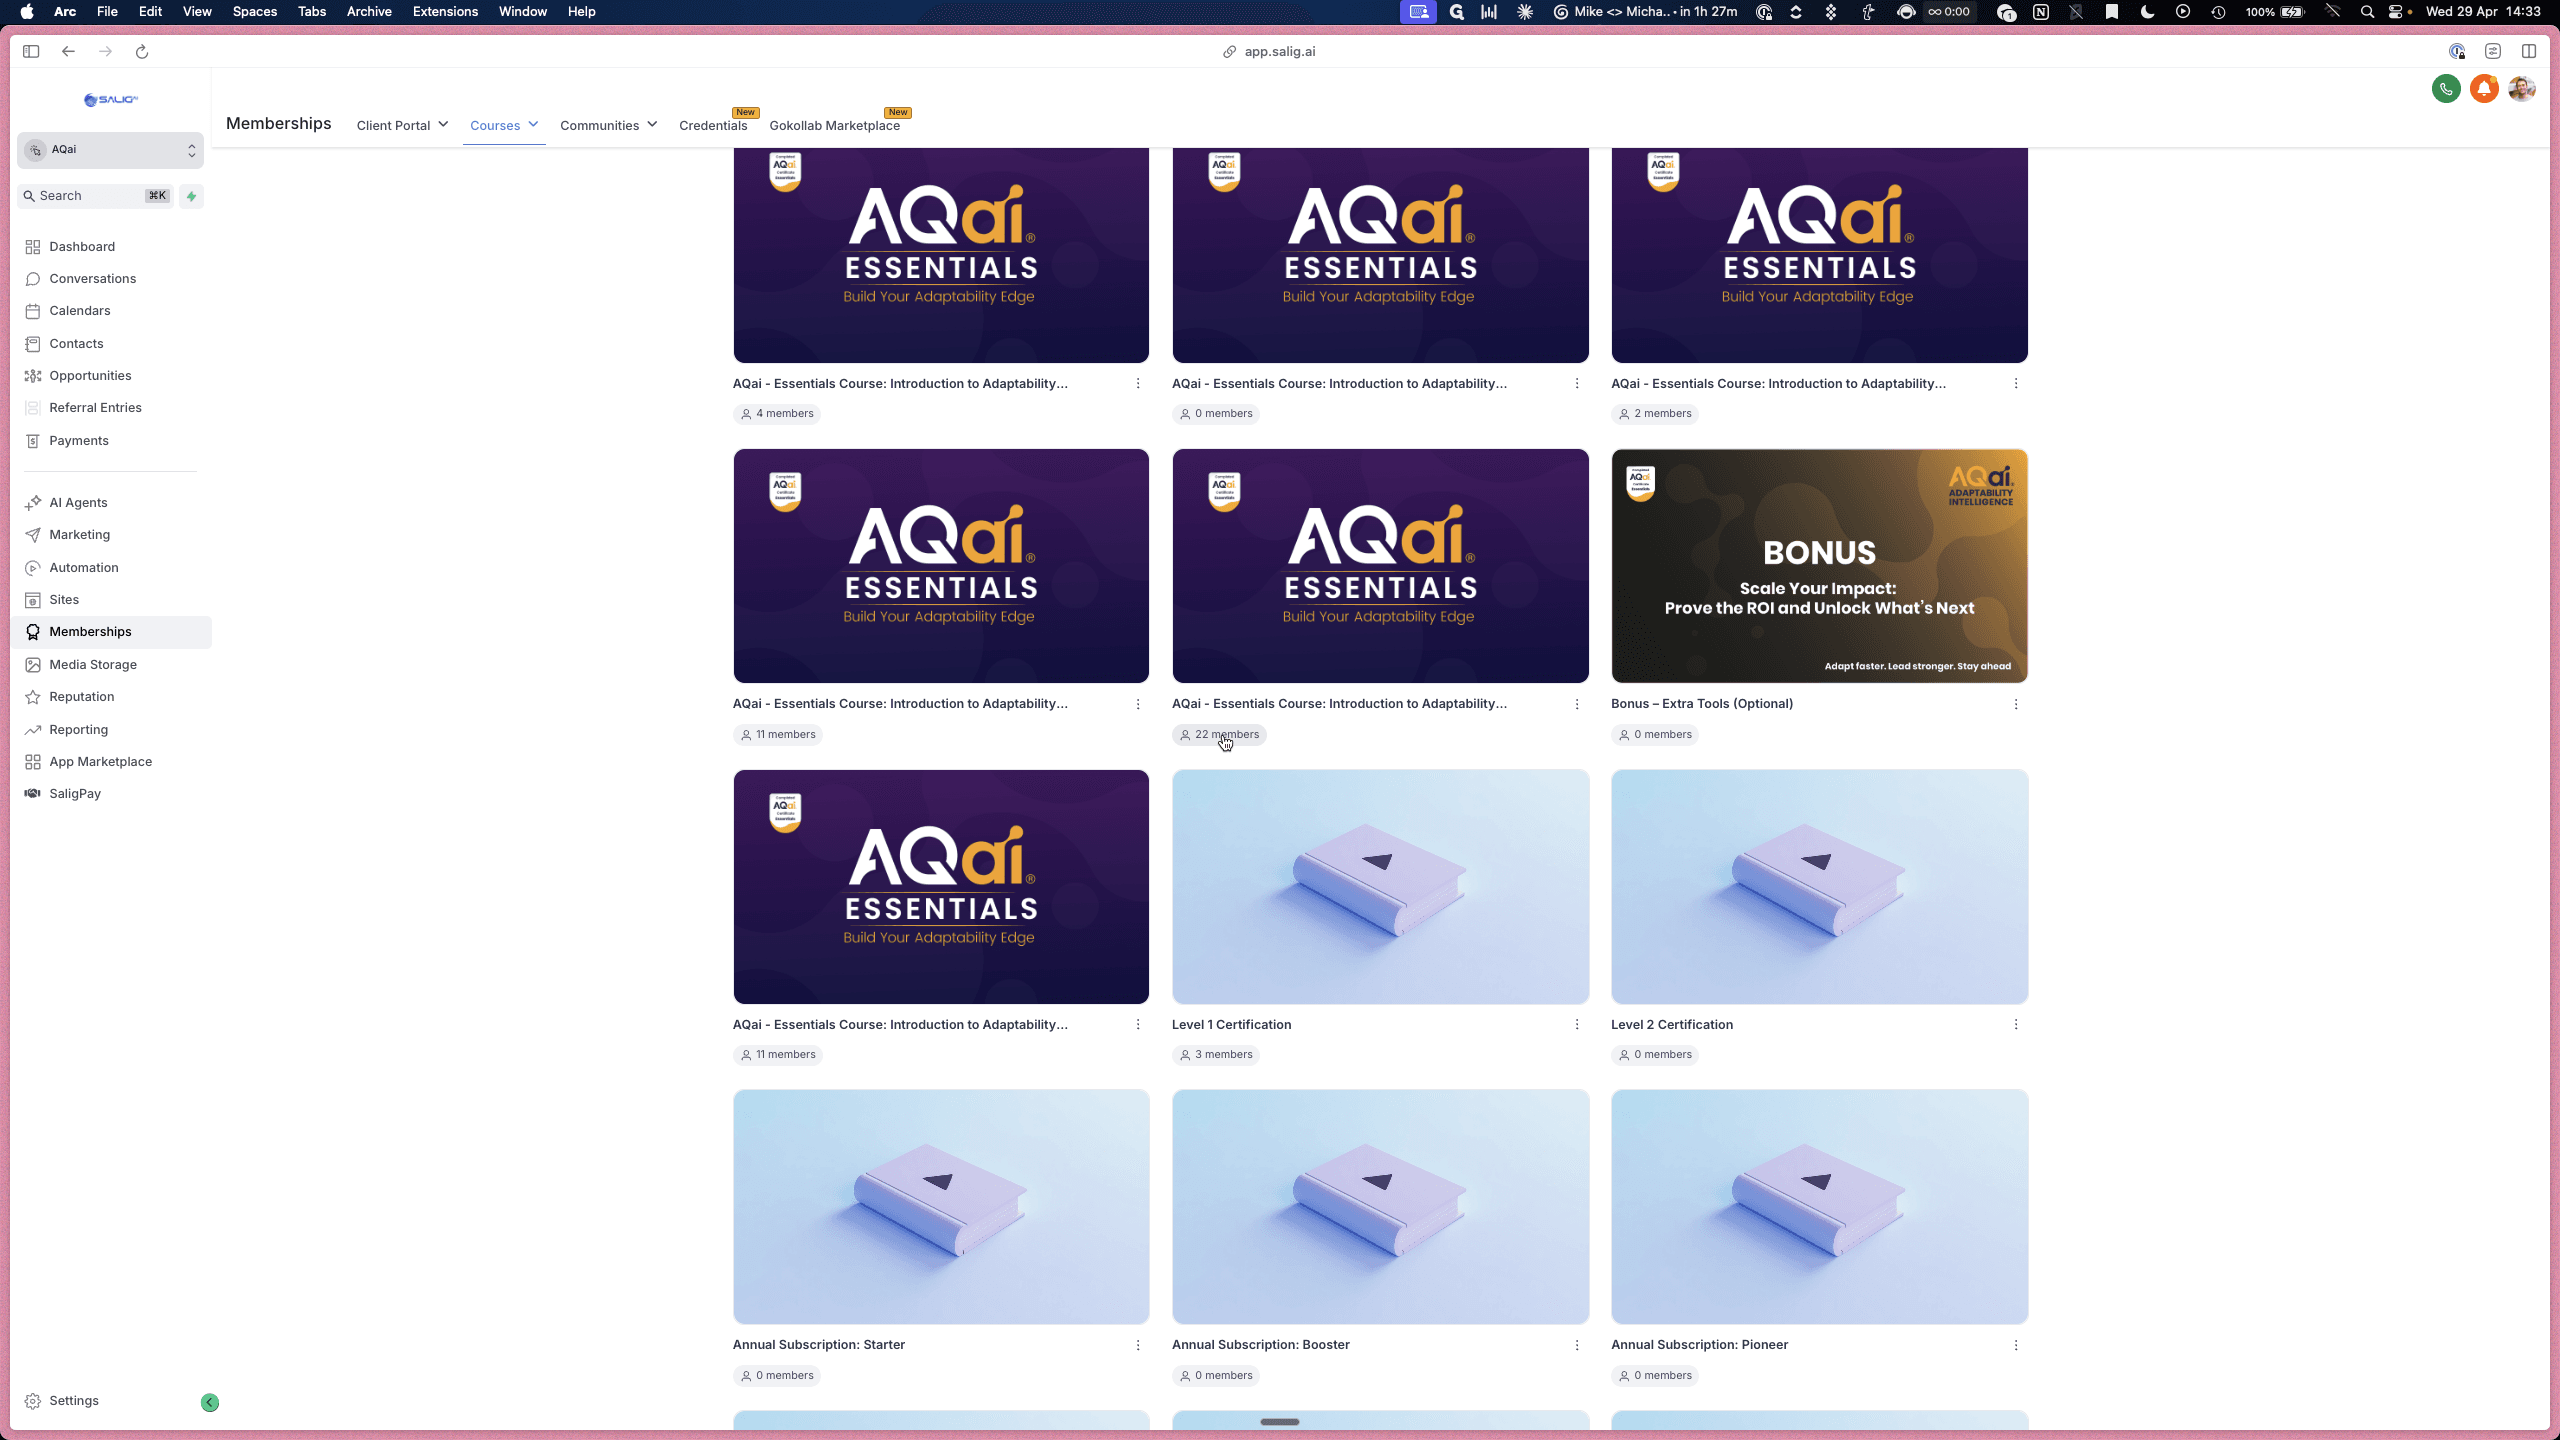
Task: Click the sidebar Search field
Action: 95,196
